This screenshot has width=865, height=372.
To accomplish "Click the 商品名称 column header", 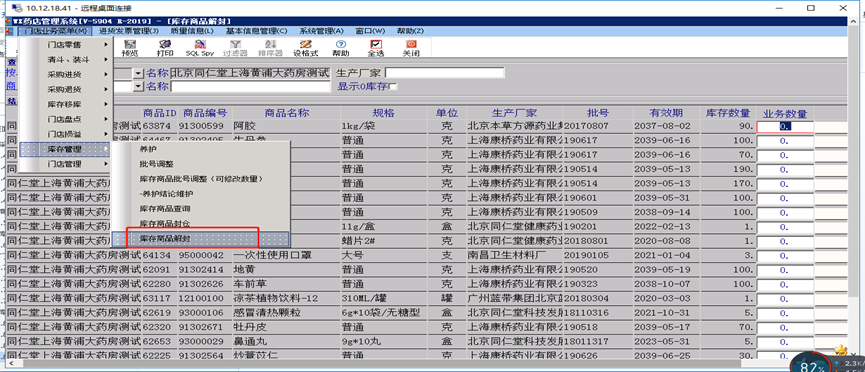I will click(x=286, y=113).
